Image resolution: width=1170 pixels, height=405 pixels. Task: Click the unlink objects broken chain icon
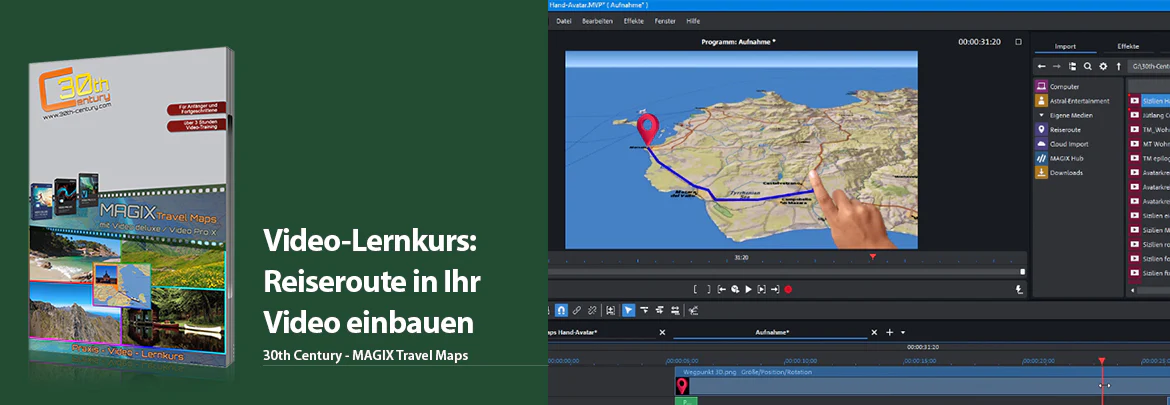pos(592,310)
